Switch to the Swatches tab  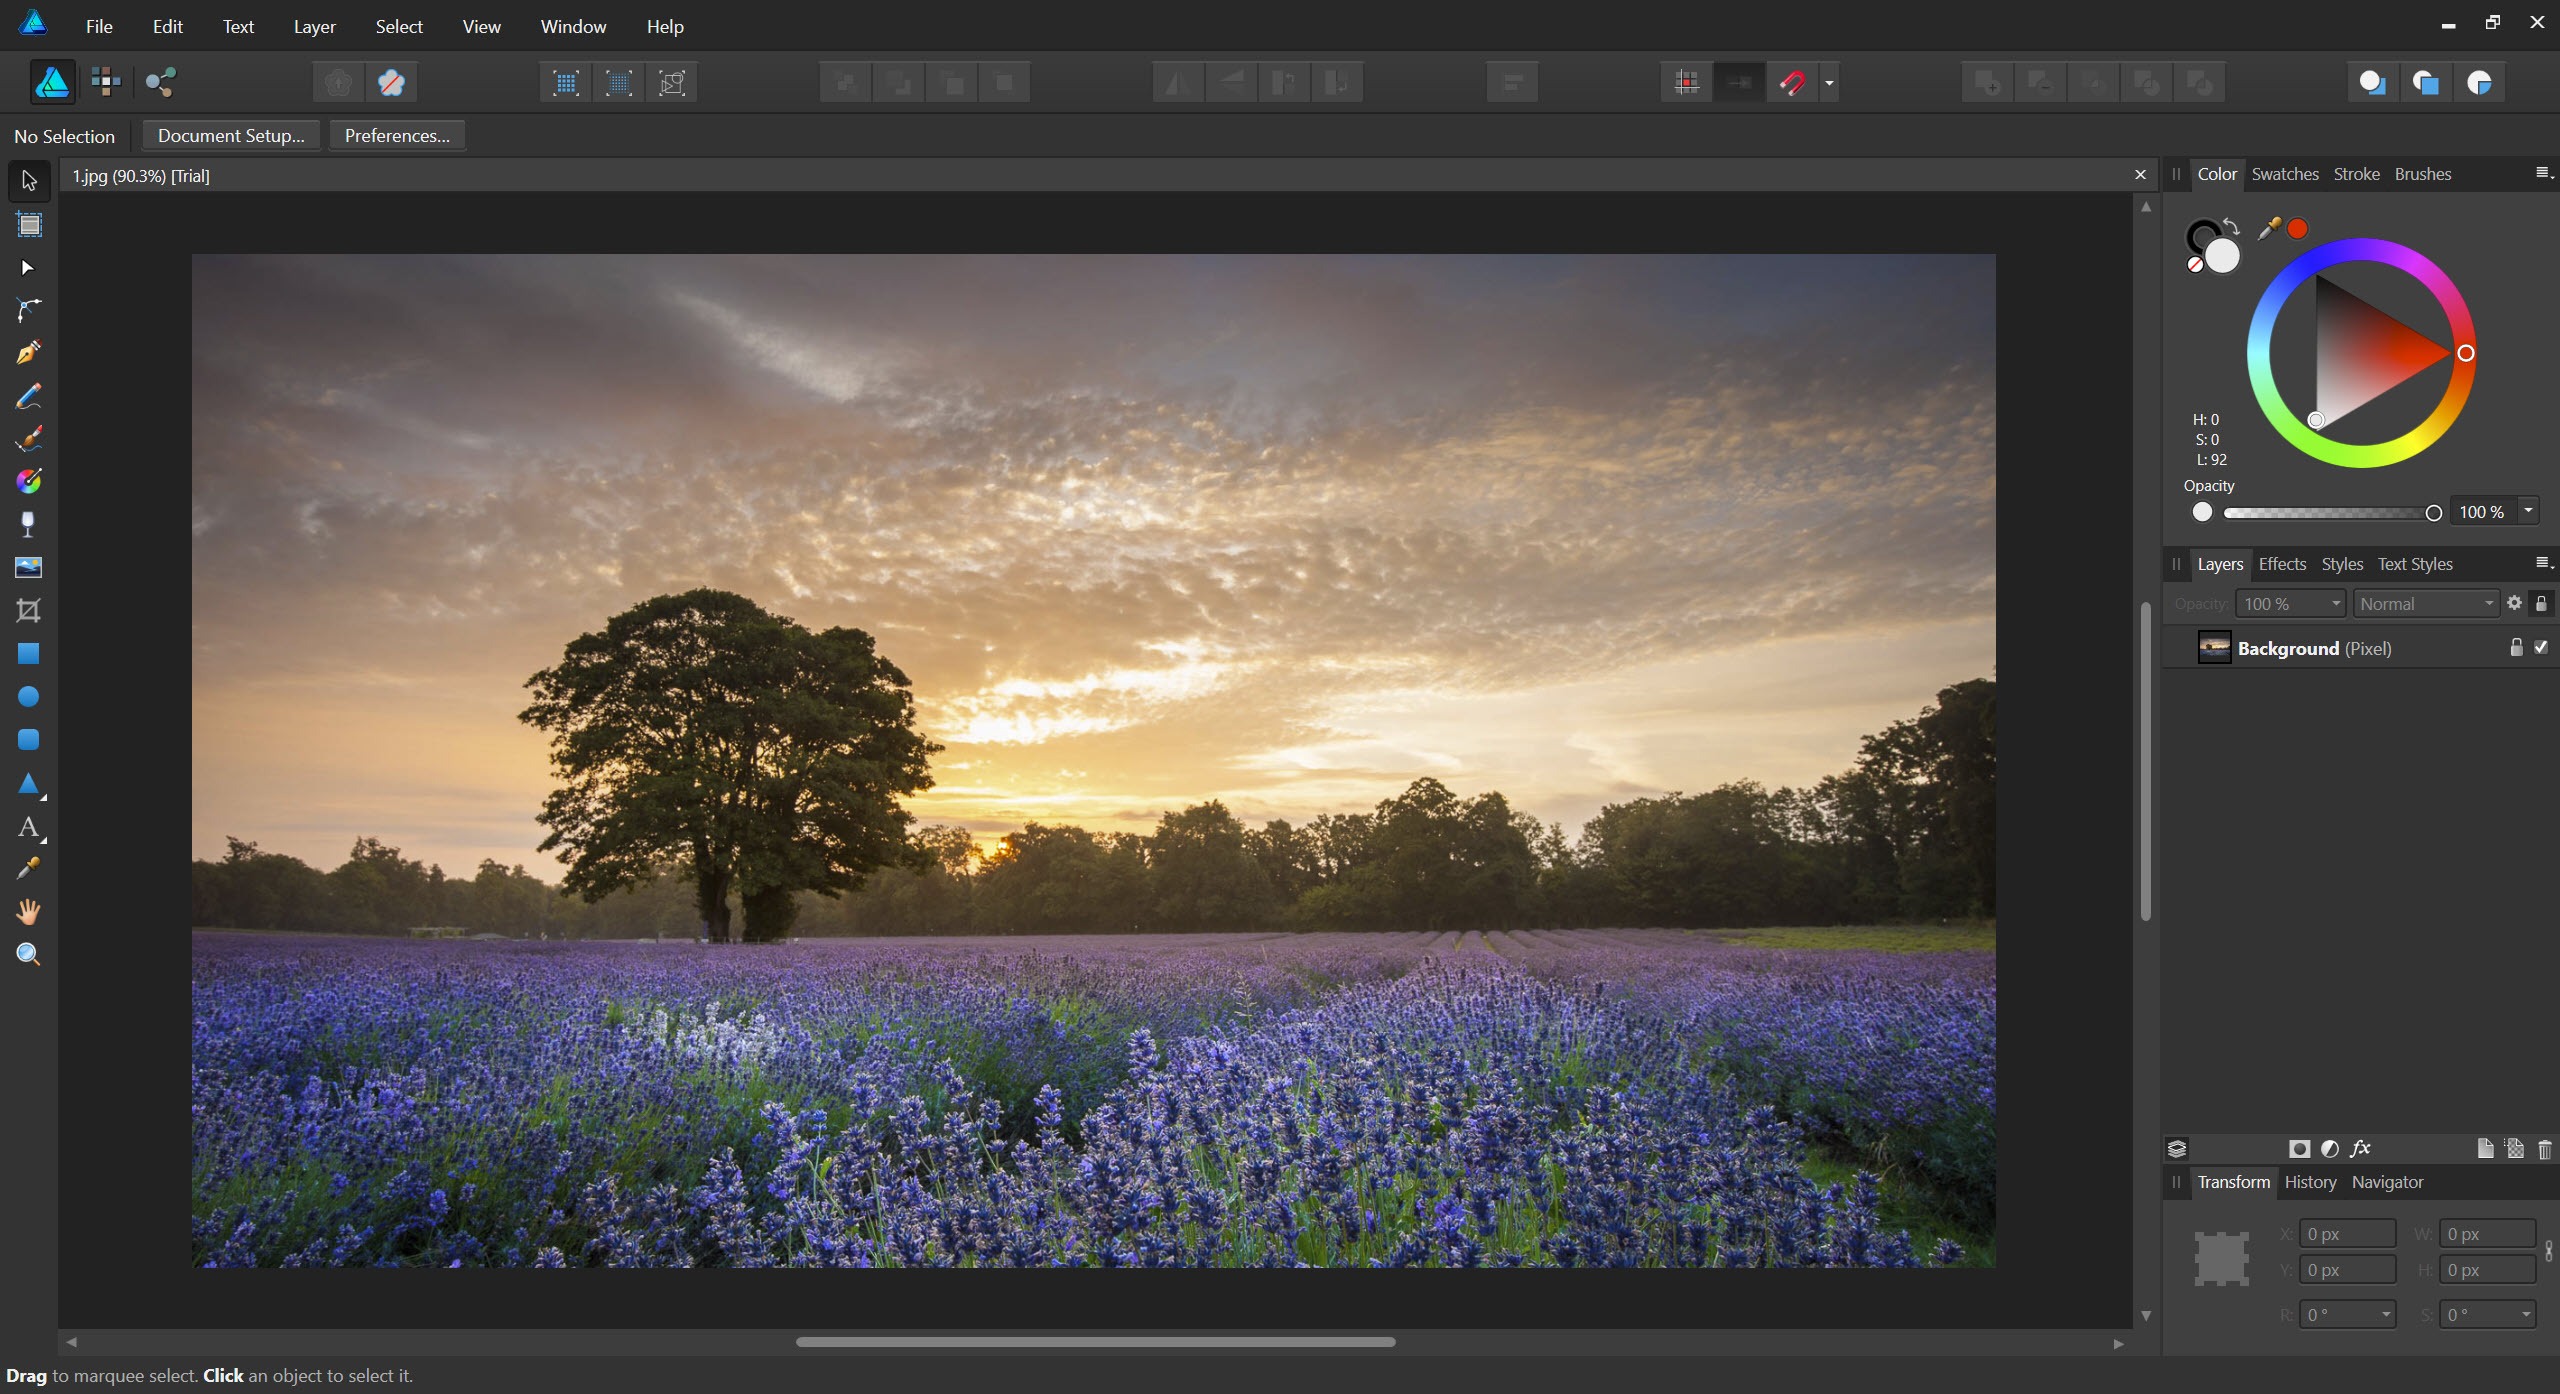[x=2284, y=174]
